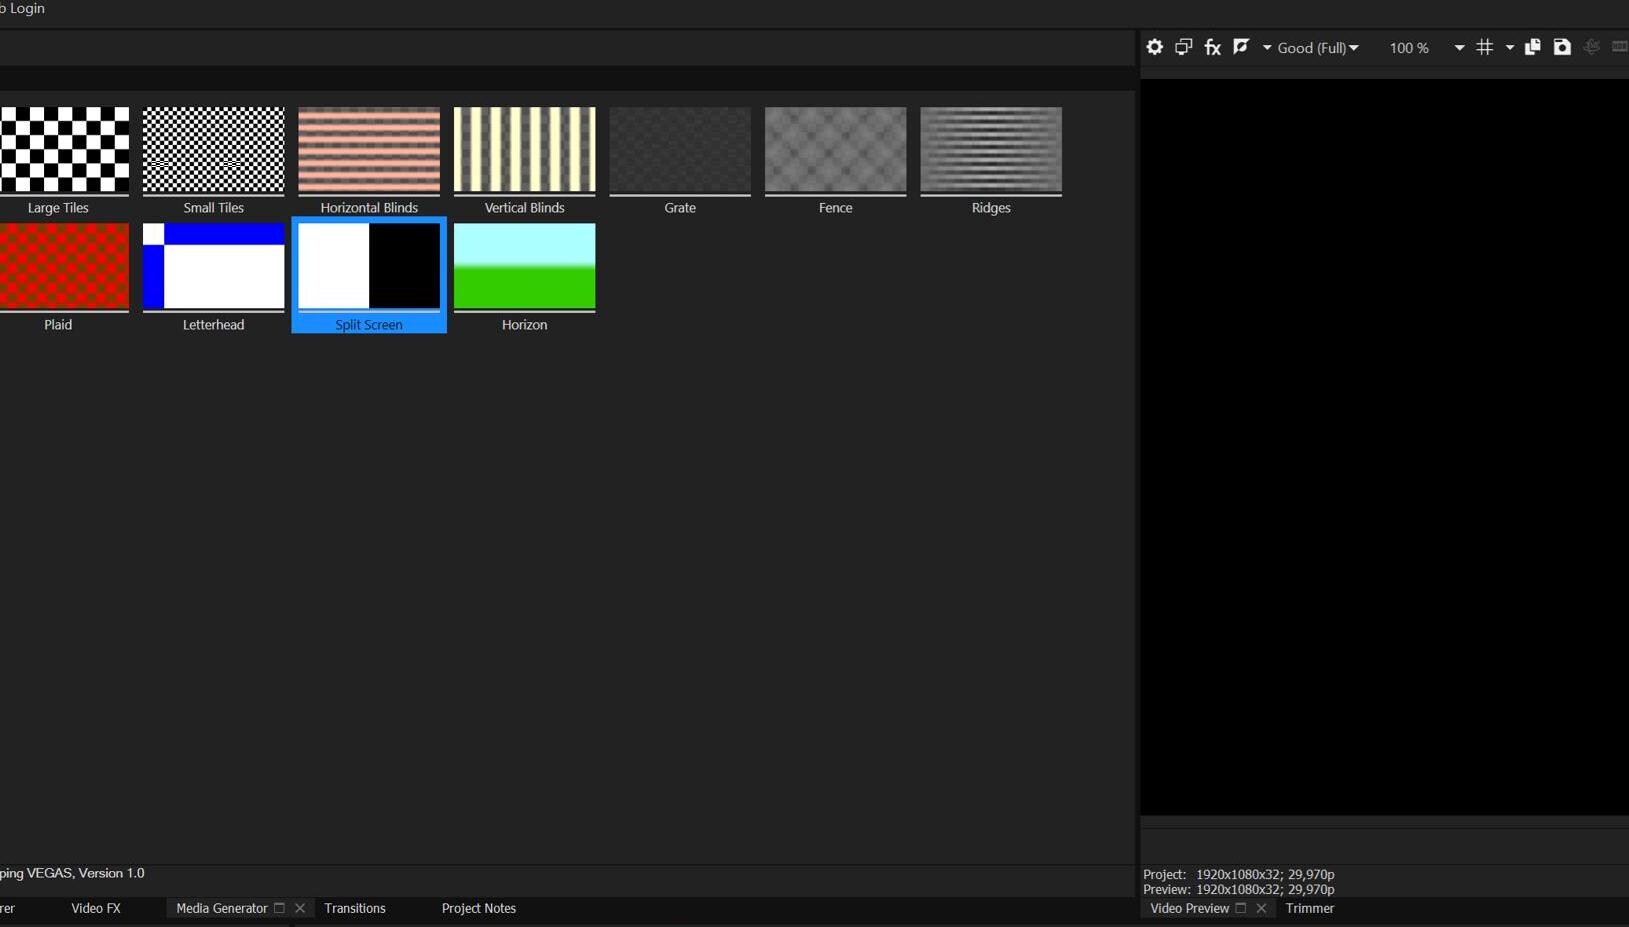The height and width of the screenshot is (927, 1629).
Task: Copy snapshot to clipboard icon
Action: pos(1532,47)
